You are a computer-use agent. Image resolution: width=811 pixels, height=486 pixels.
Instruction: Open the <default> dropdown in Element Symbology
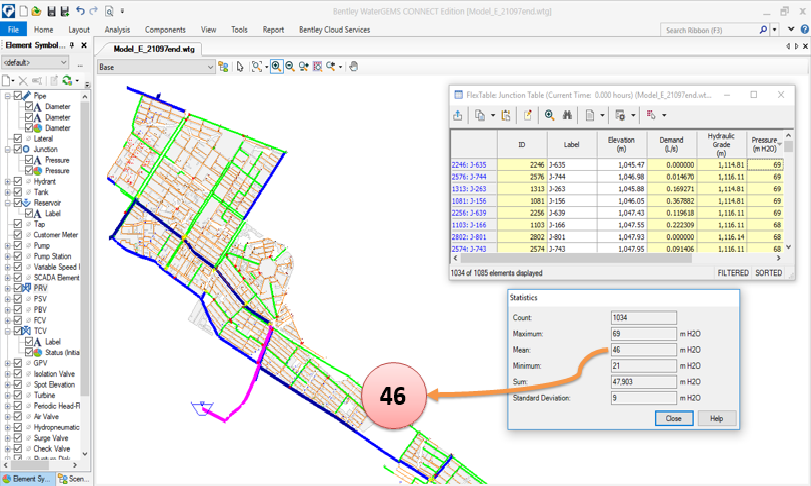[x=35, y=63]
